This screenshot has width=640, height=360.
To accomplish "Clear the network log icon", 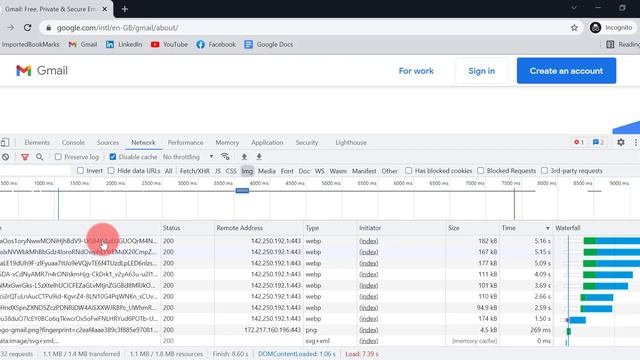I will coord(5,157).
